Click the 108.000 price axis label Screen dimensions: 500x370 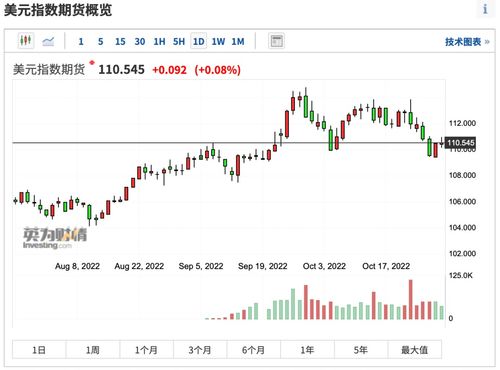(x=462, y=175)
